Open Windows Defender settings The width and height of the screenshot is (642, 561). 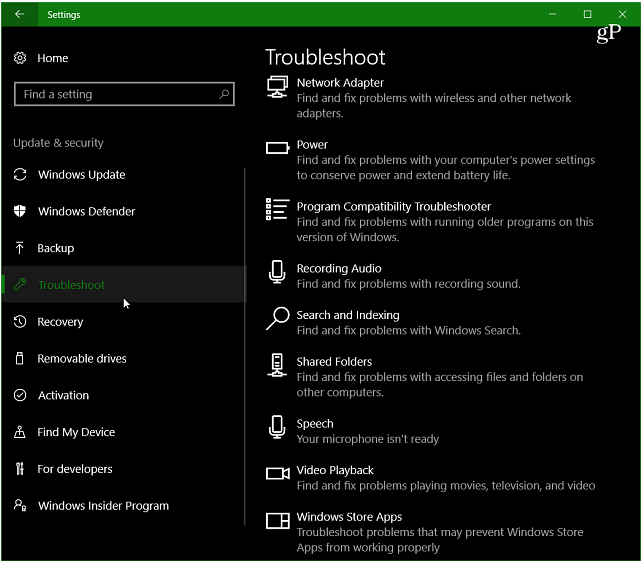click(123, 211)
